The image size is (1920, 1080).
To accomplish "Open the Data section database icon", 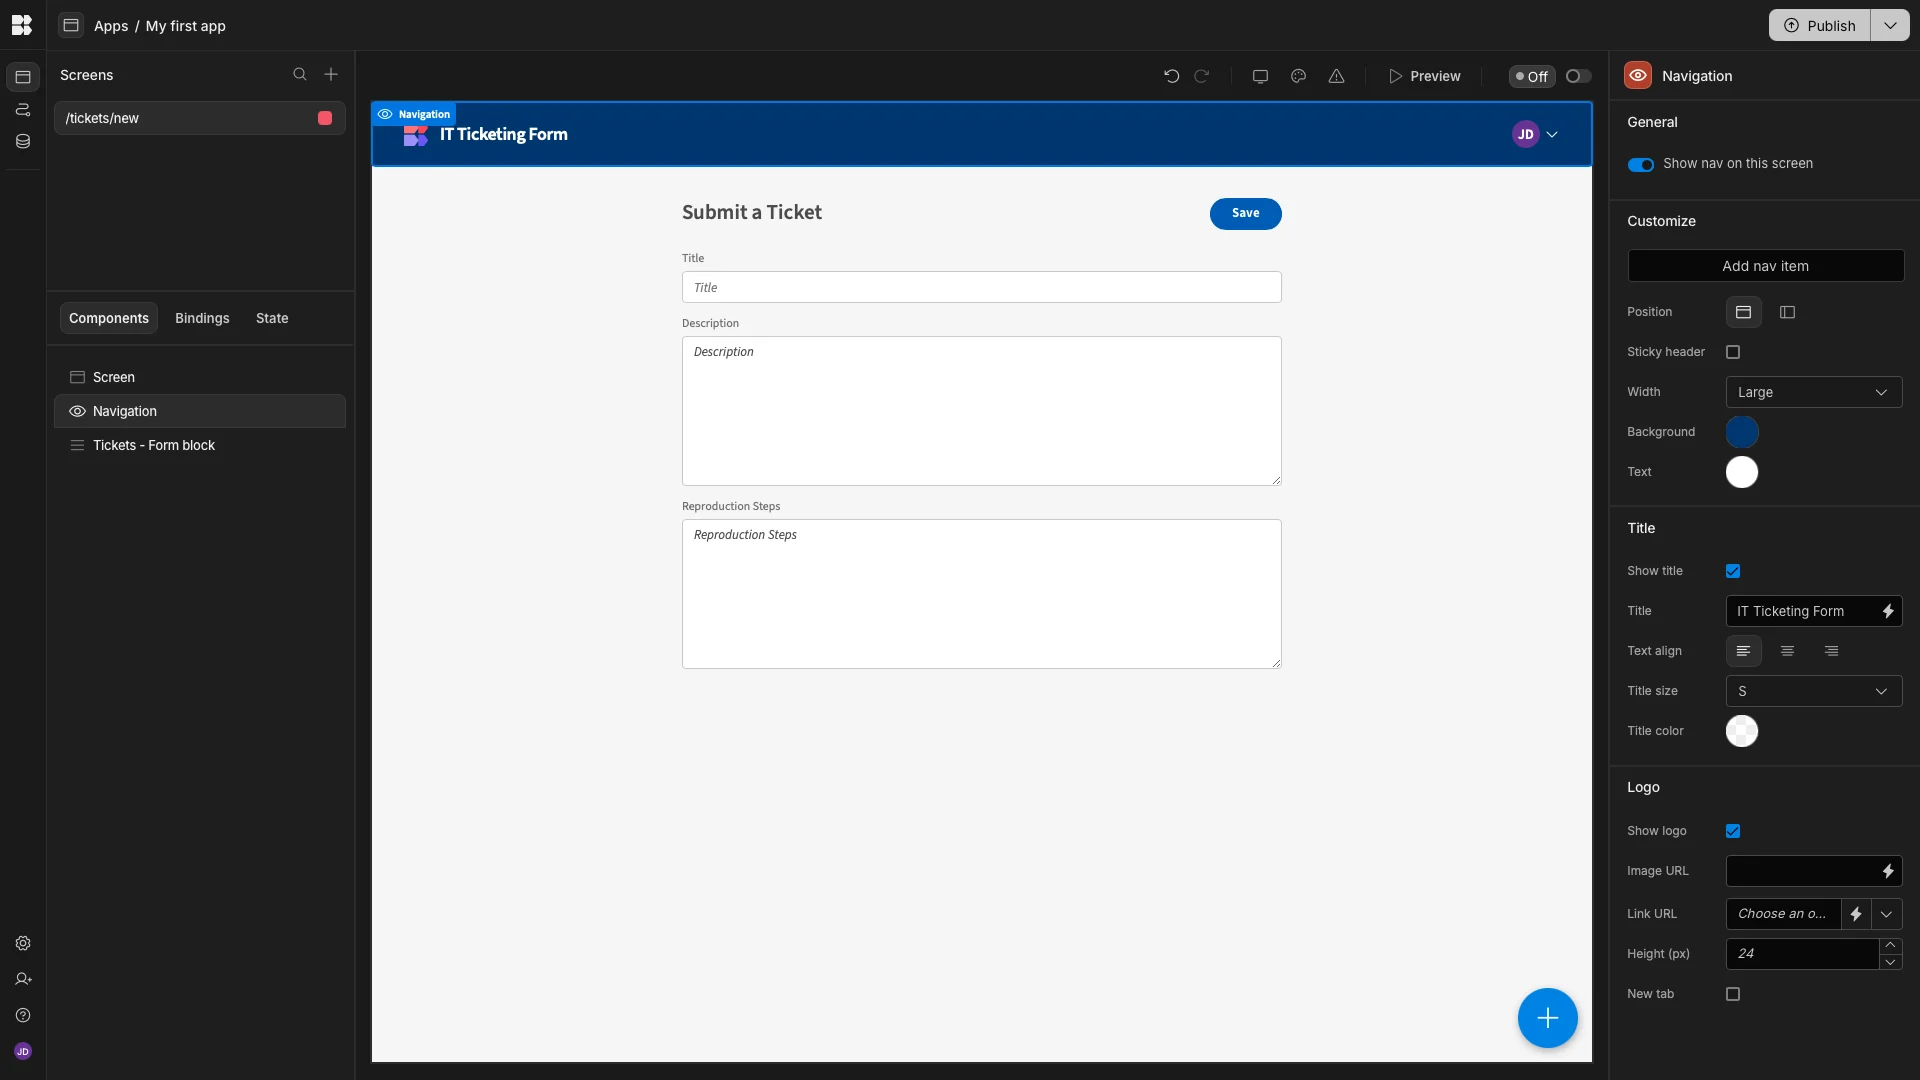I will (x=23, y=142).
